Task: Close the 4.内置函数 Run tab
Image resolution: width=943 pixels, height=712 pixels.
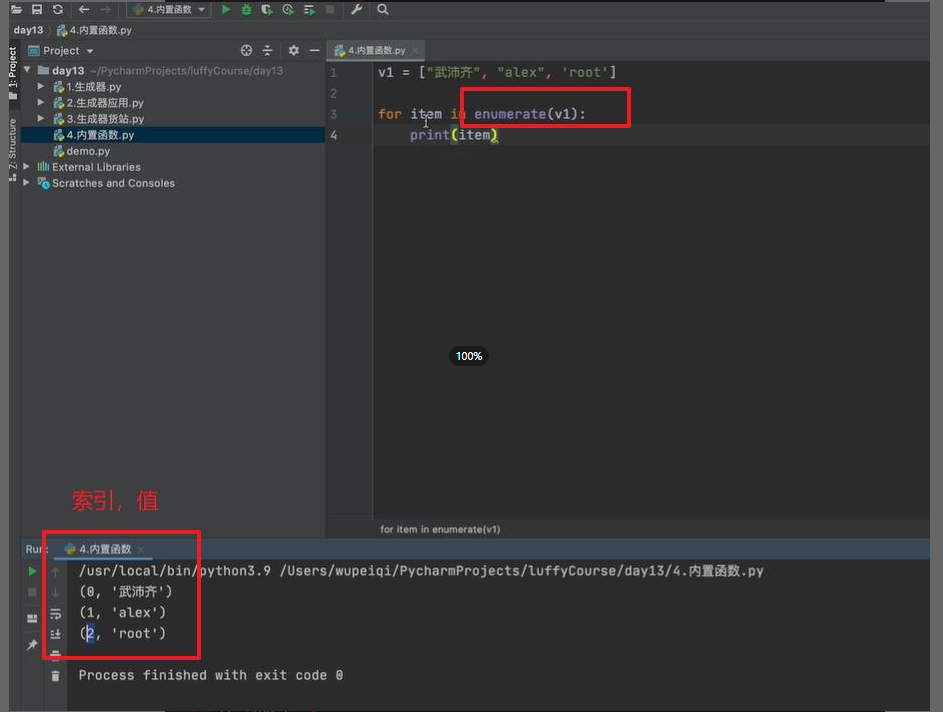Action: (141, 550)
